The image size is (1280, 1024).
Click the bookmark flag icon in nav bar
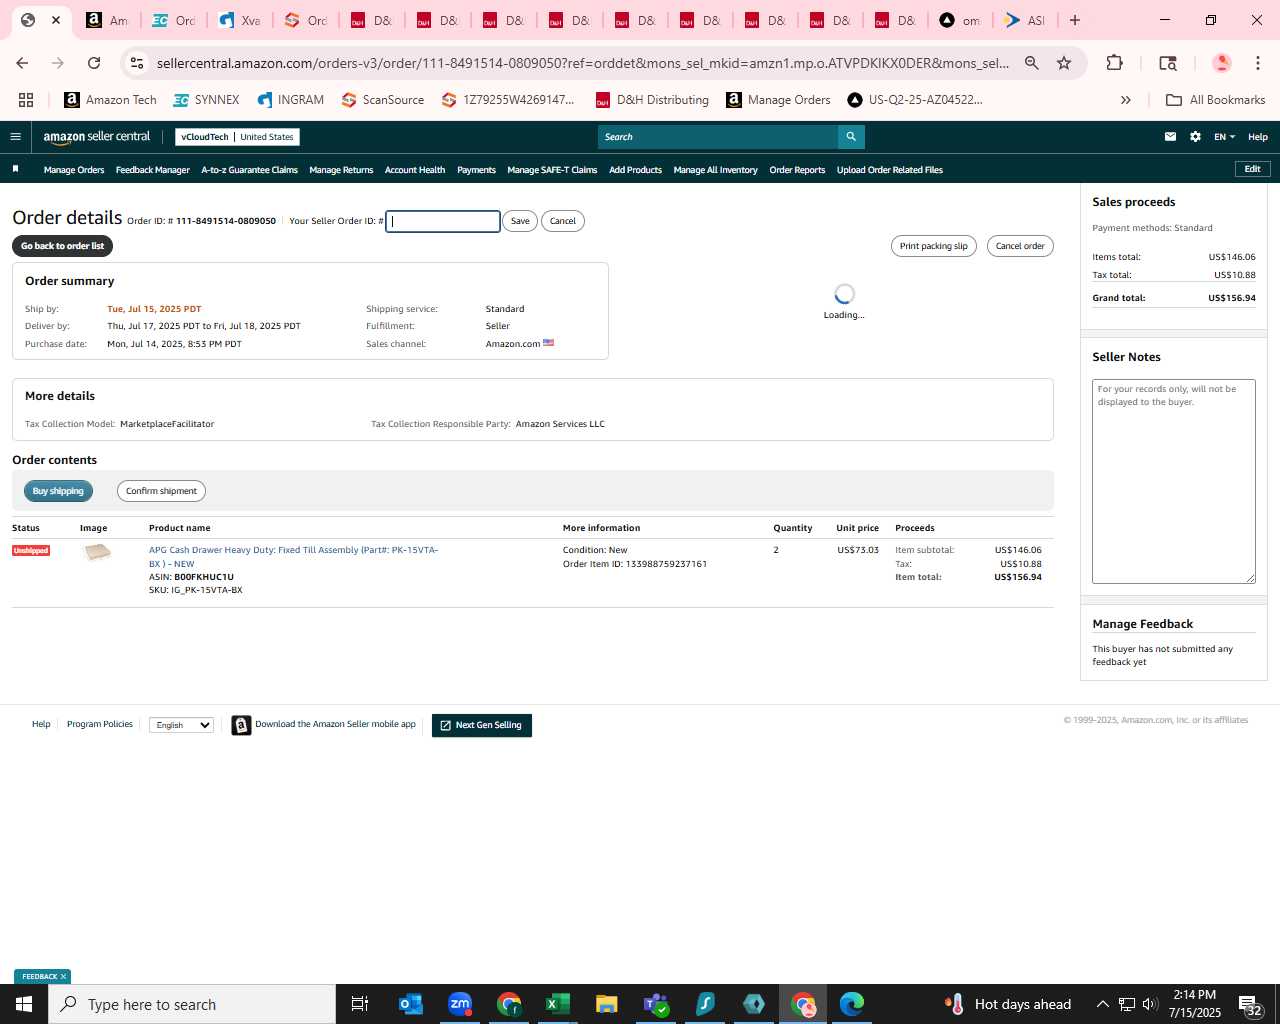click(x=15, y=169)
